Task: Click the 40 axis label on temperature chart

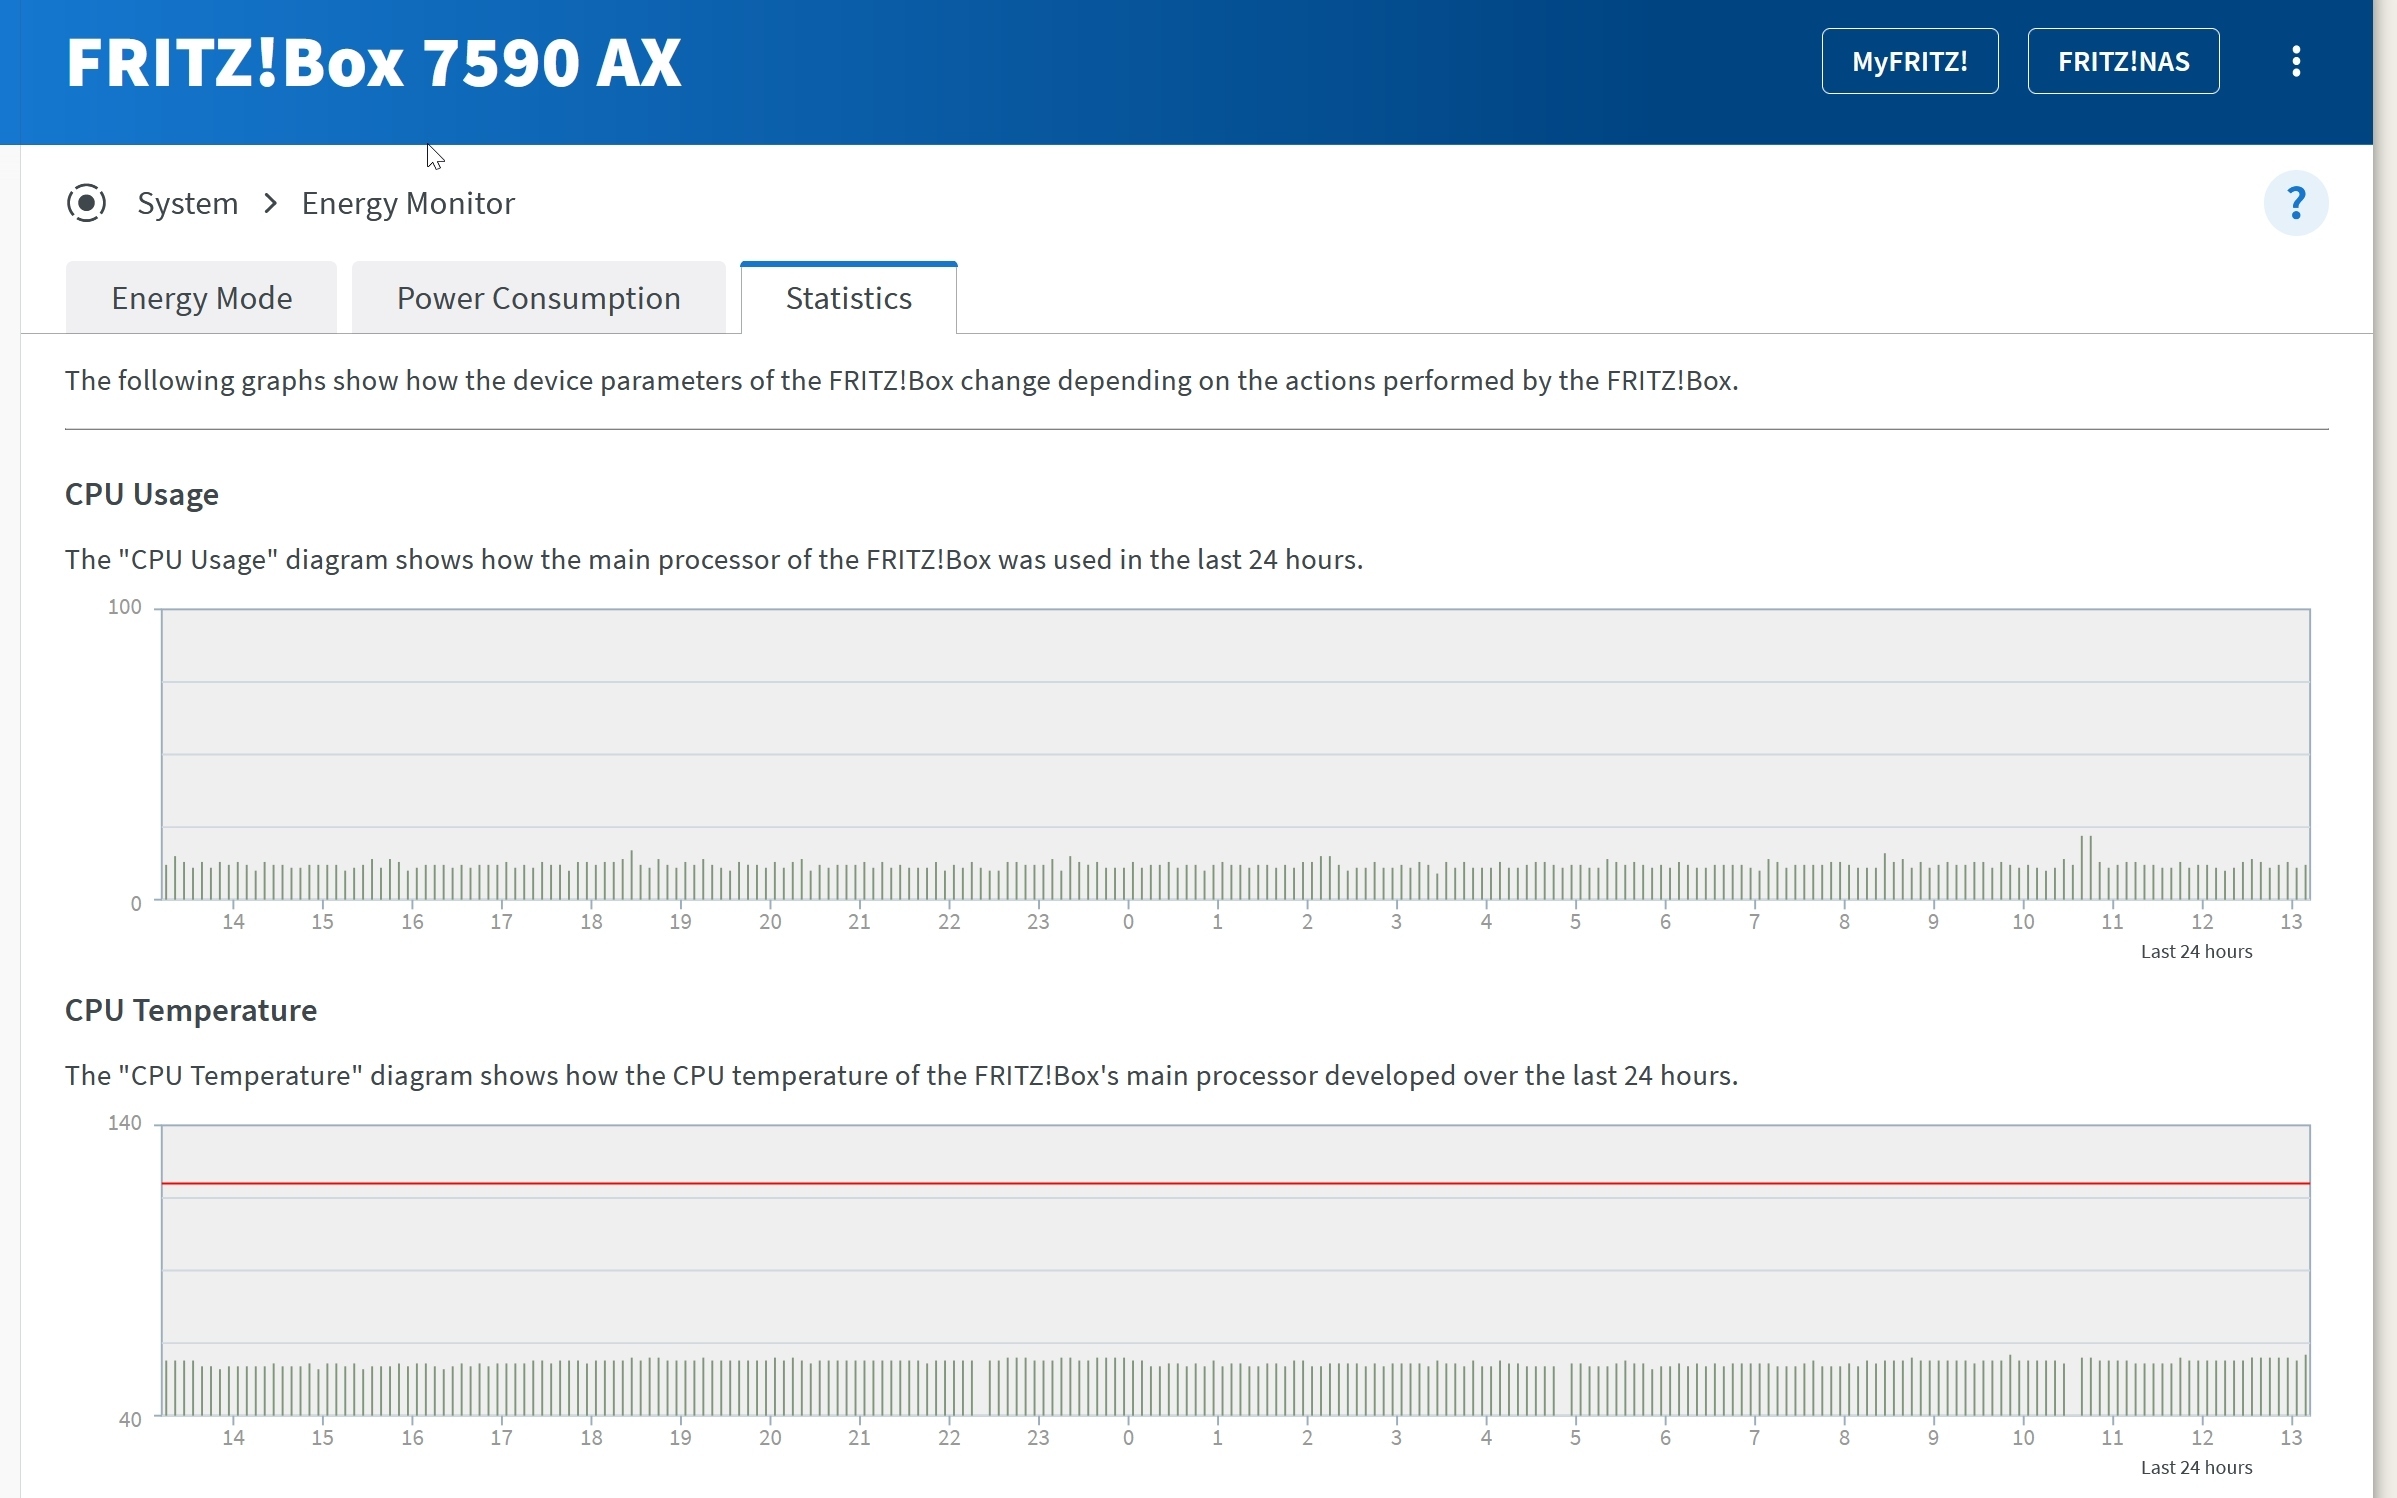Action: (x=130, y=1419)
